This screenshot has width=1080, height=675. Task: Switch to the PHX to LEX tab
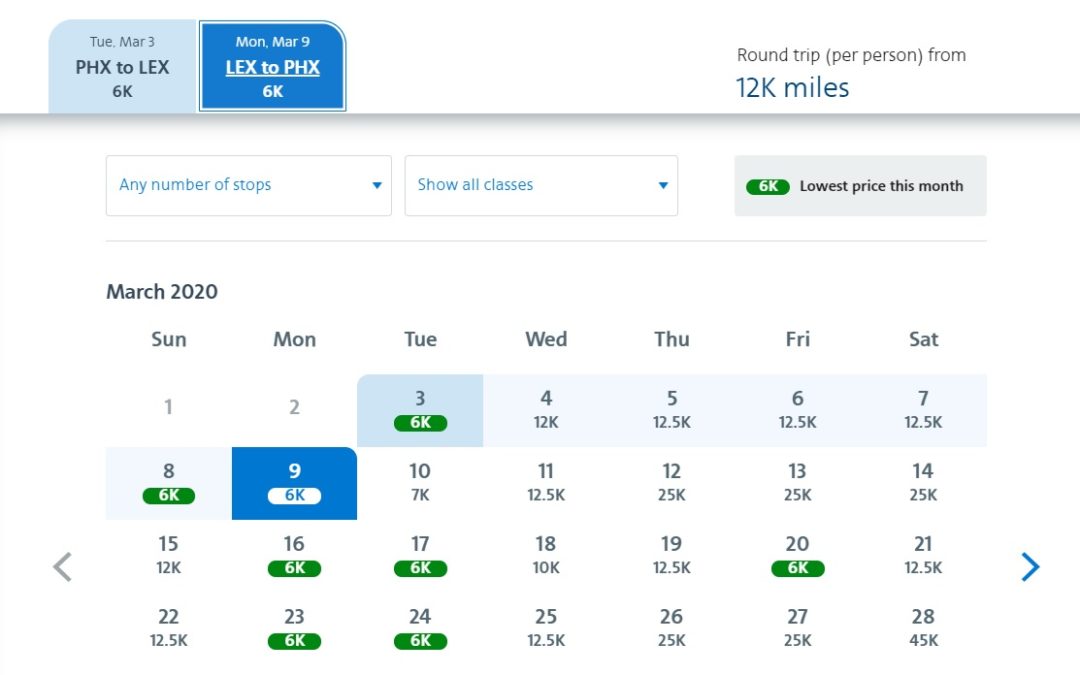pos(122,67)
